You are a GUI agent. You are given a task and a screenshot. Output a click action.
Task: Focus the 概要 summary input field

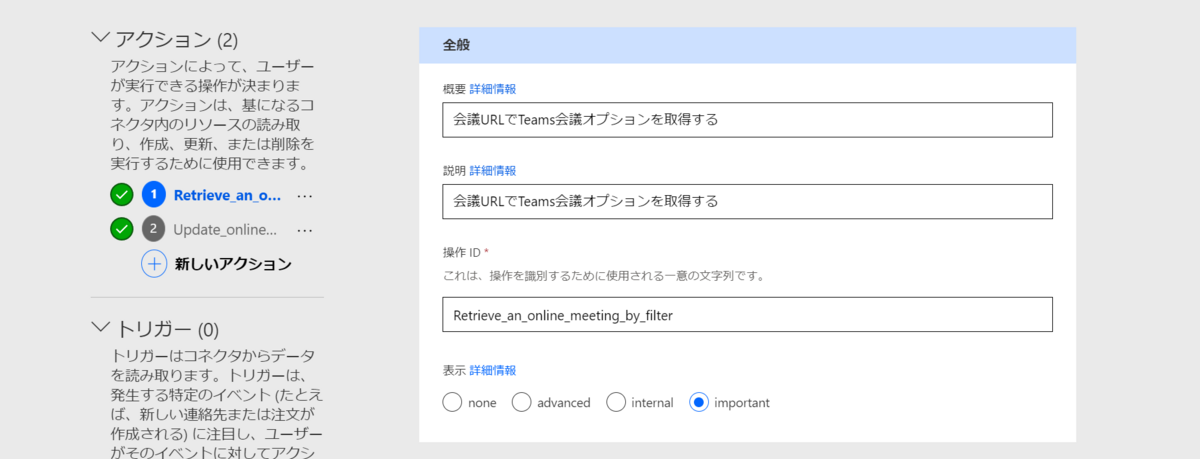click(x=747, y=120)
